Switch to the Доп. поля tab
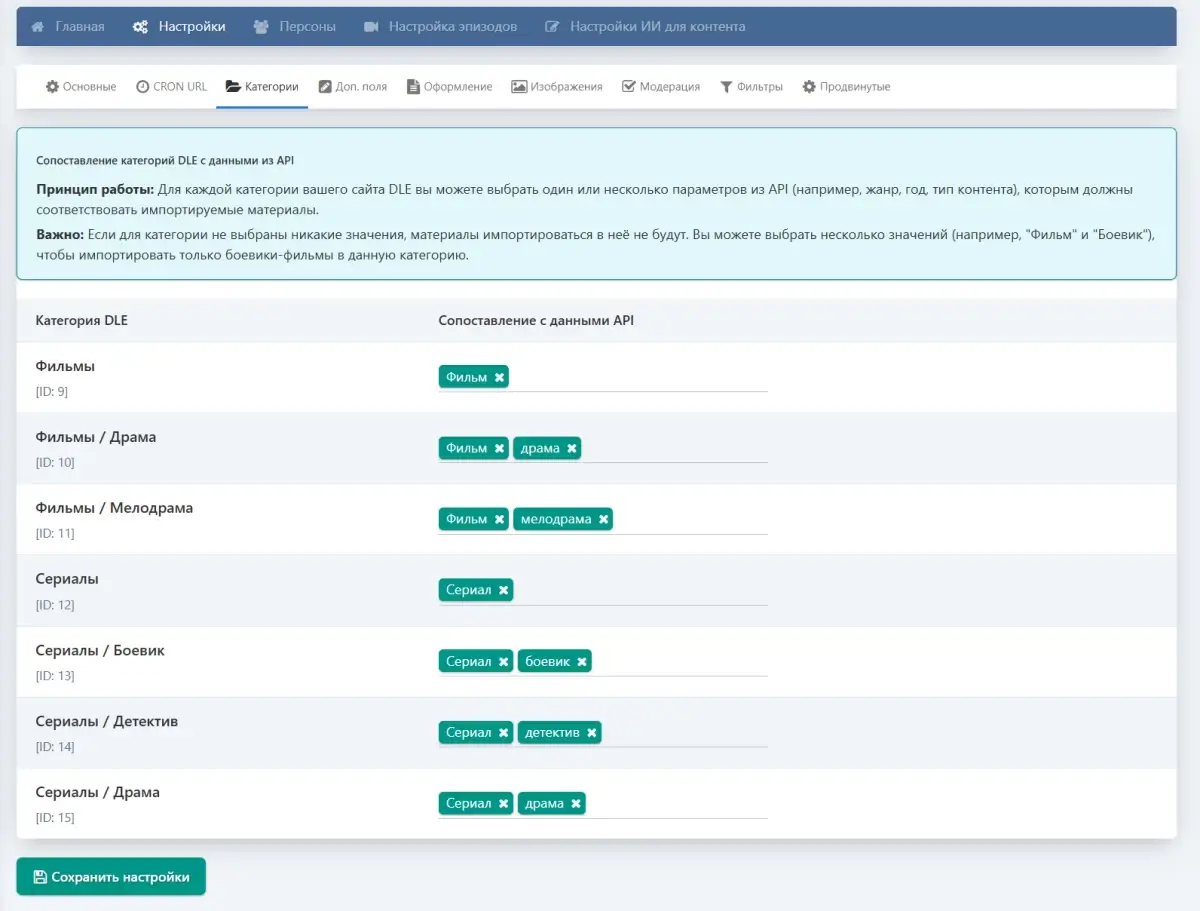 352,87
